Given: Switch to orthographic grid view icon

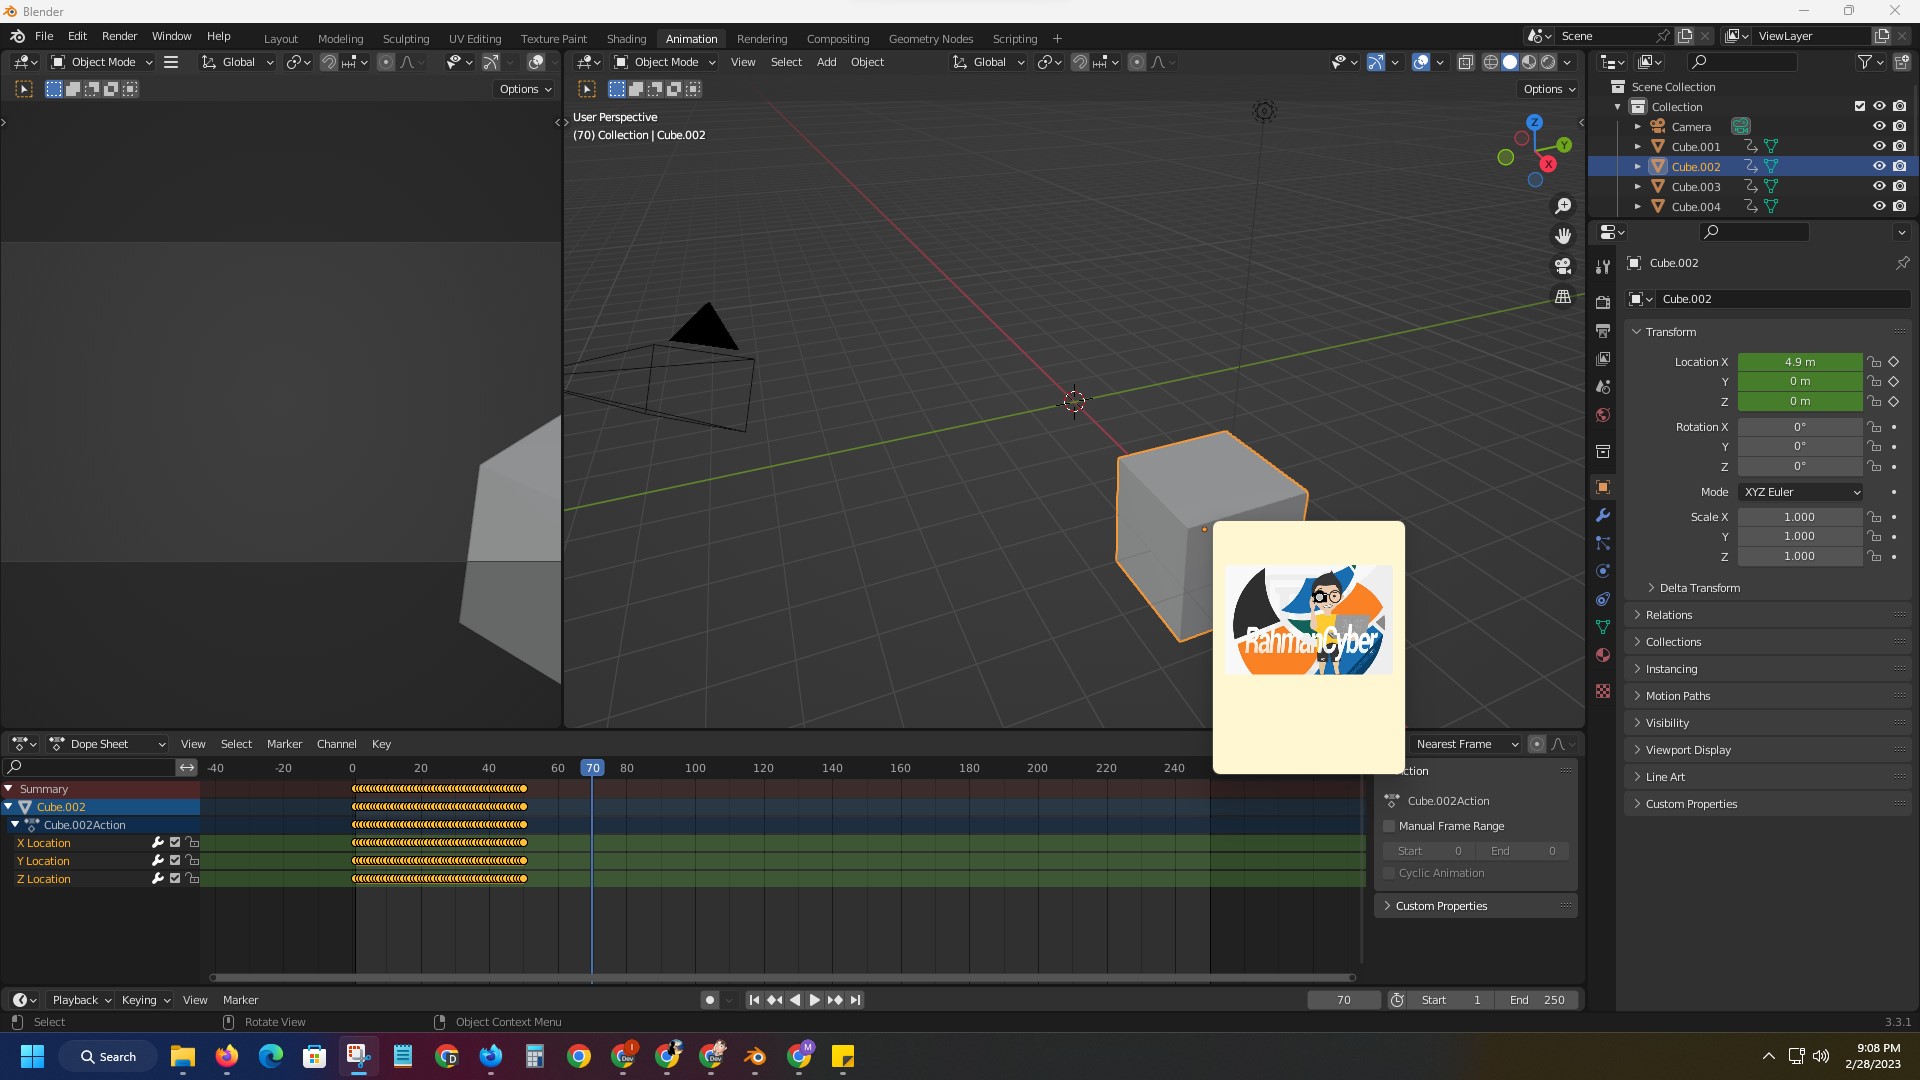Looking at the screenshot, I should pyautogui.click(x=1562, y=297).
